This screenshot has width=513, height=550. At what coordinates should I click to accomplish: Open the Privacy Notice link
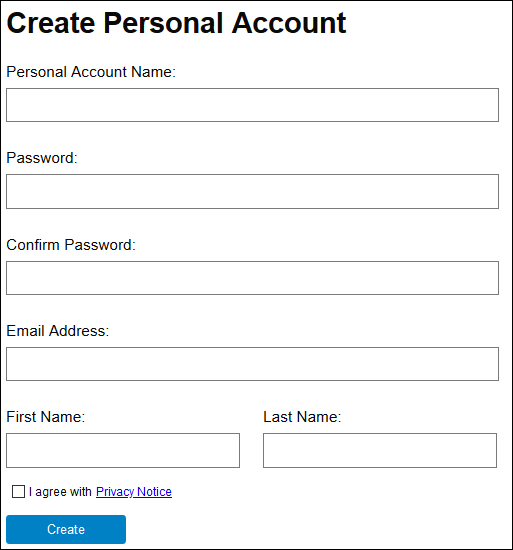tap(134, 492)
